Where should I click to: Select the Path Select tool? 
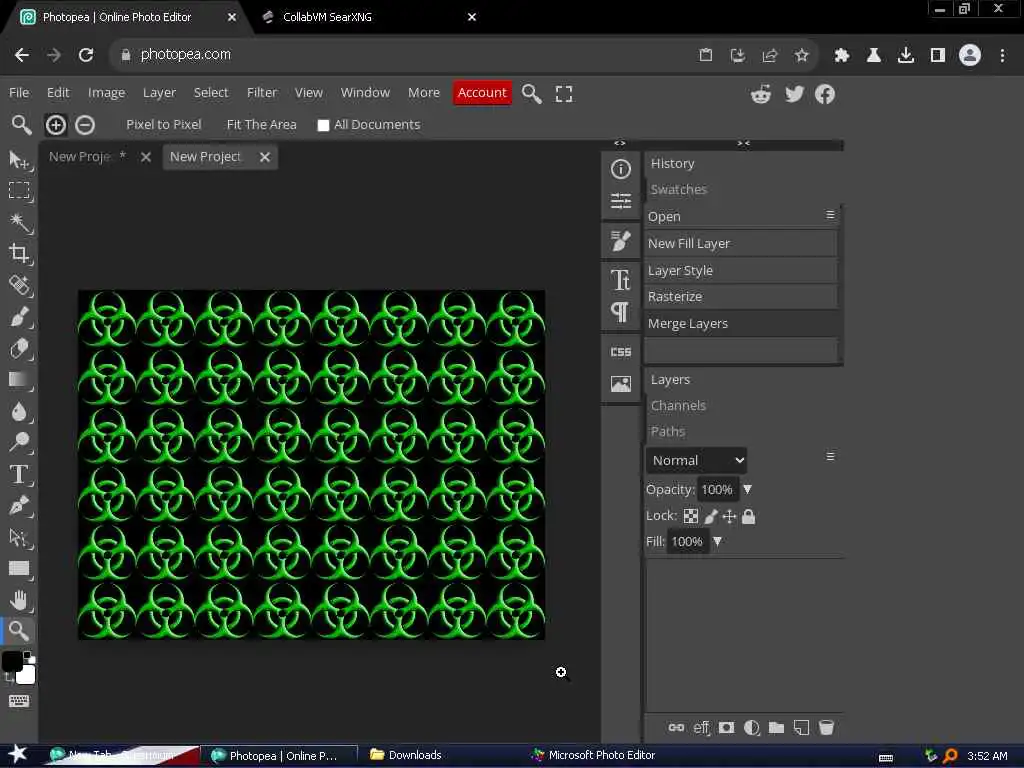(18, 537)
